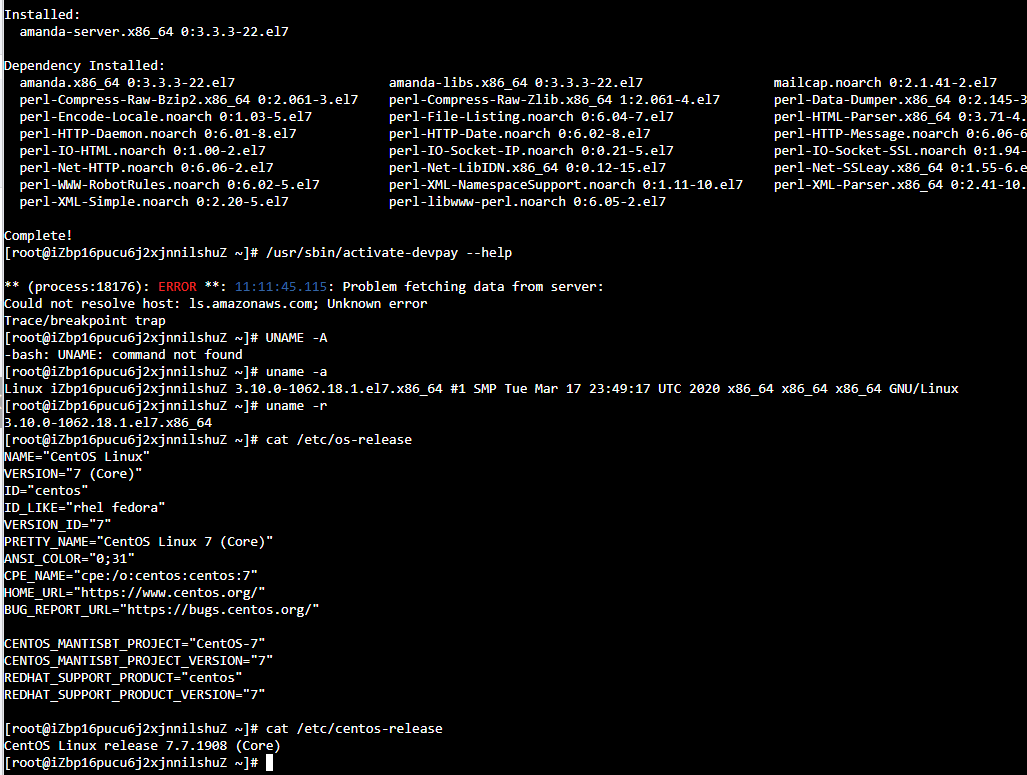Click the amanda-server.x86_64 package line
The width and height of the screenshot is (1027, 775).
click(x=154, y=32)
